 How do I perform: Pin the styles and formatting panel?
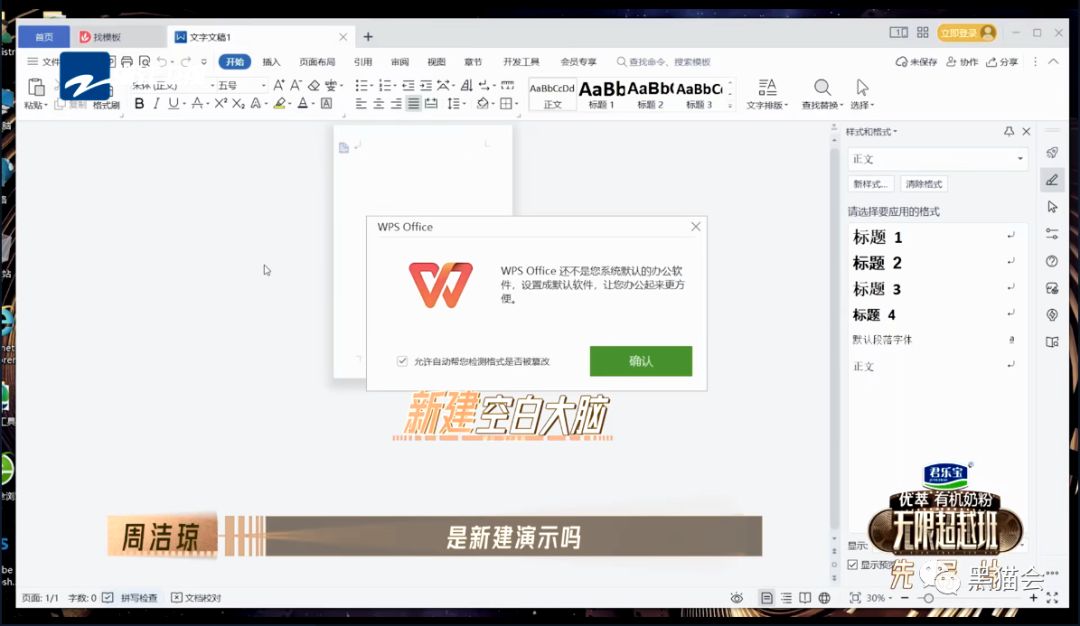click(x=1008, y=132)
